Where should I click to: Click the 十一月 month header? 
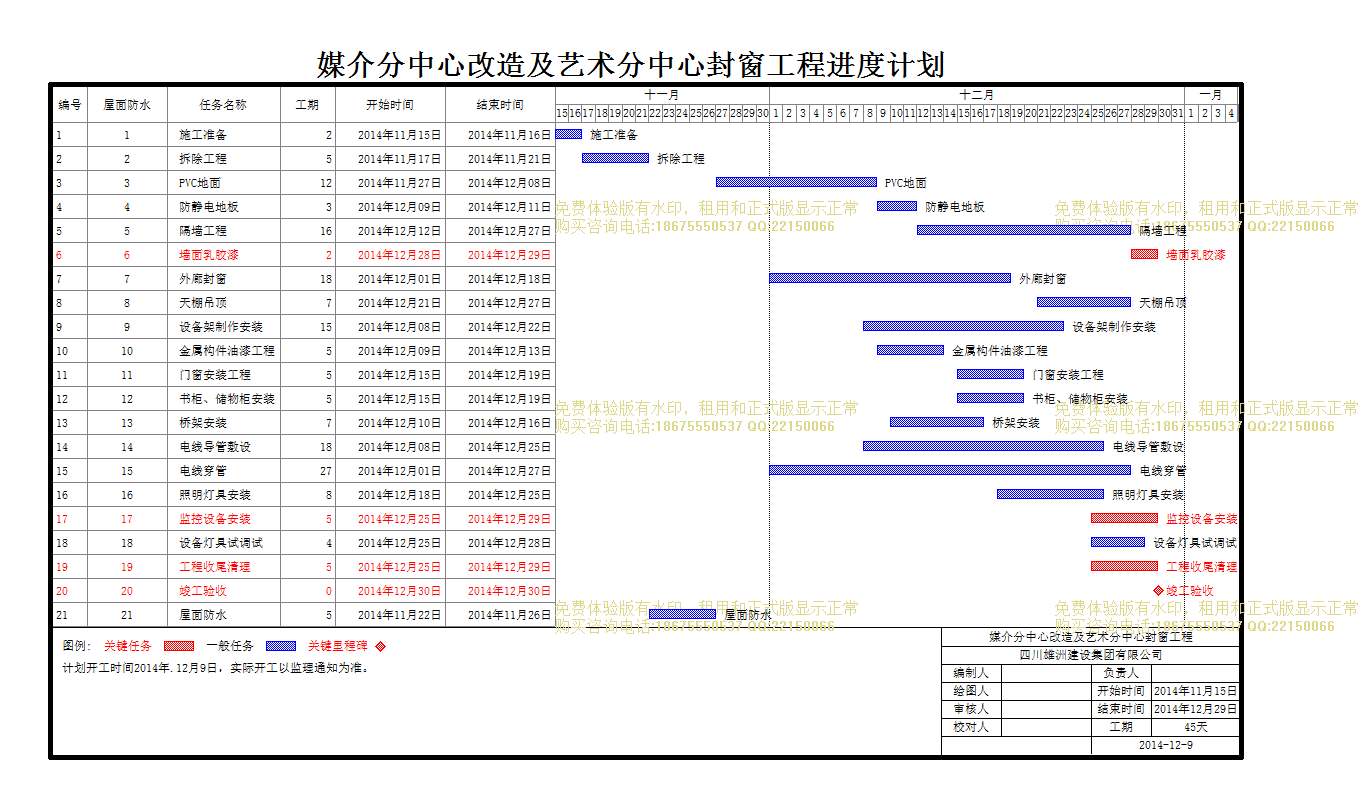pyautogui.click(x=662, y=95)
